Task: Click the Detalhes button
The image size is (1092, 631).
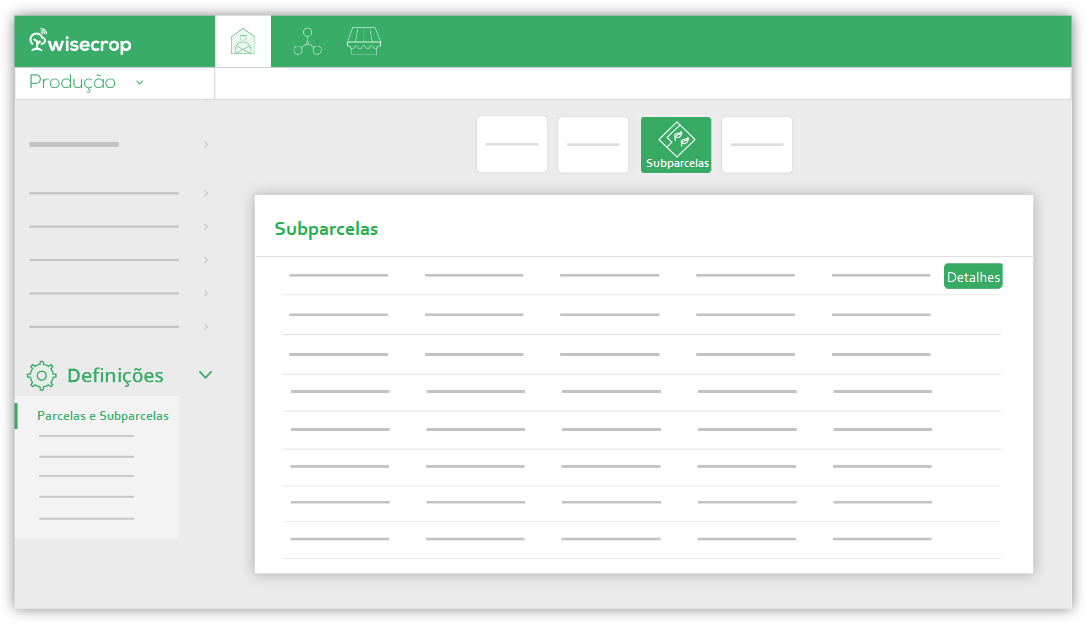Action: pos(973,276)
